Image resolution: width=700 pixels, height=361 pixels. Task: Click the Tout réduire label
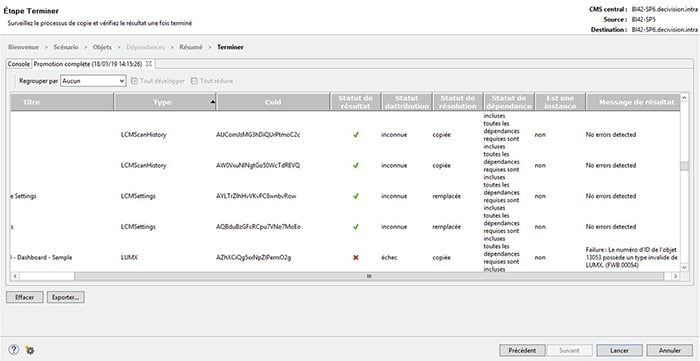click(217, 81)
